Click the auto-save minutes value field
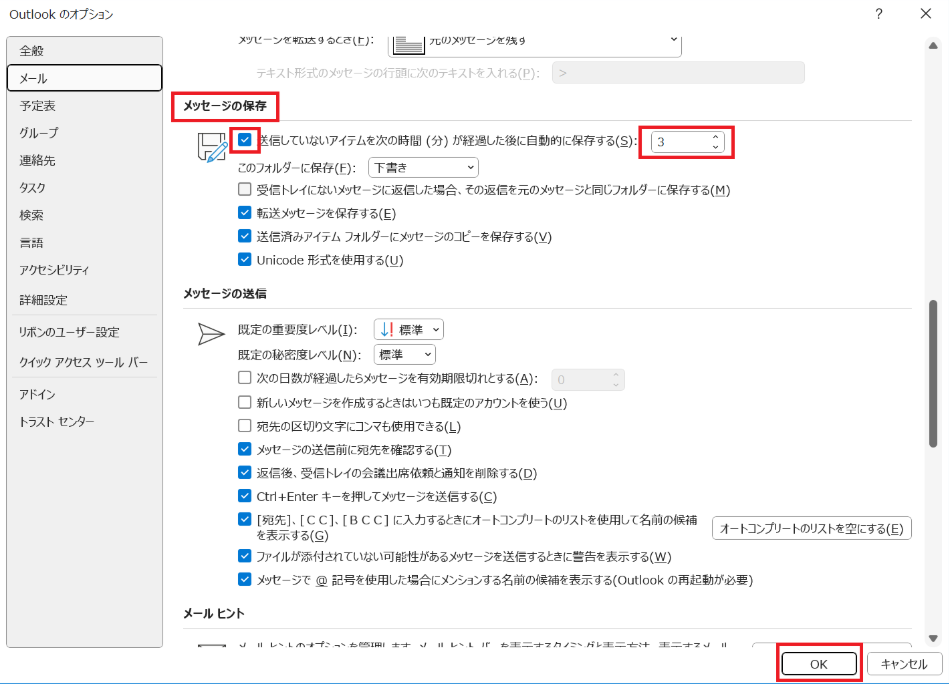949x684 pixels. pyautogui.click(x=680, y=142)
